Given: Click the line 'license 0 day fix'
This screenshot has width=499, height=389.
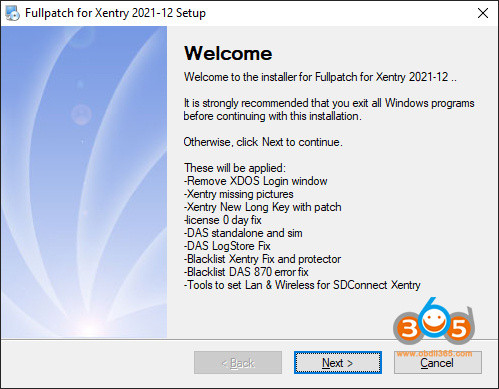Looking at the screenshot, I should 223,220.
